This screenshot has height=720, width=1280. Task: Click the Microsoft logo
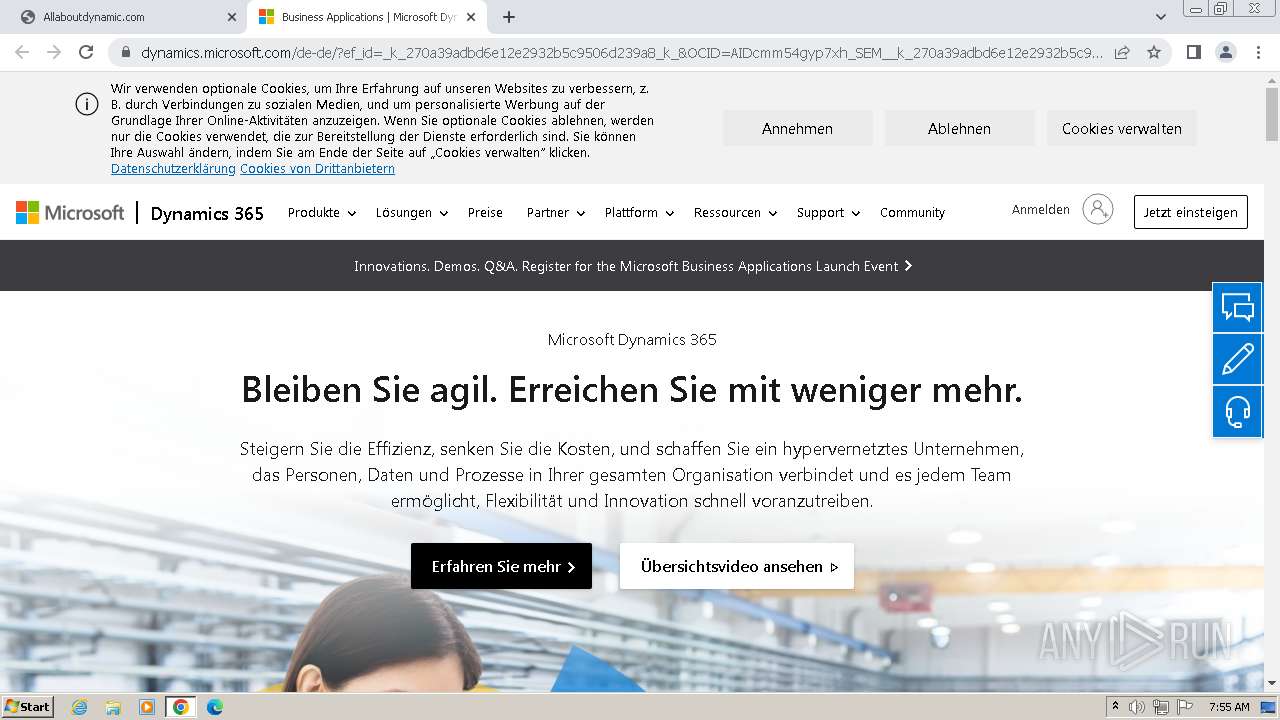tap(70, 212)
